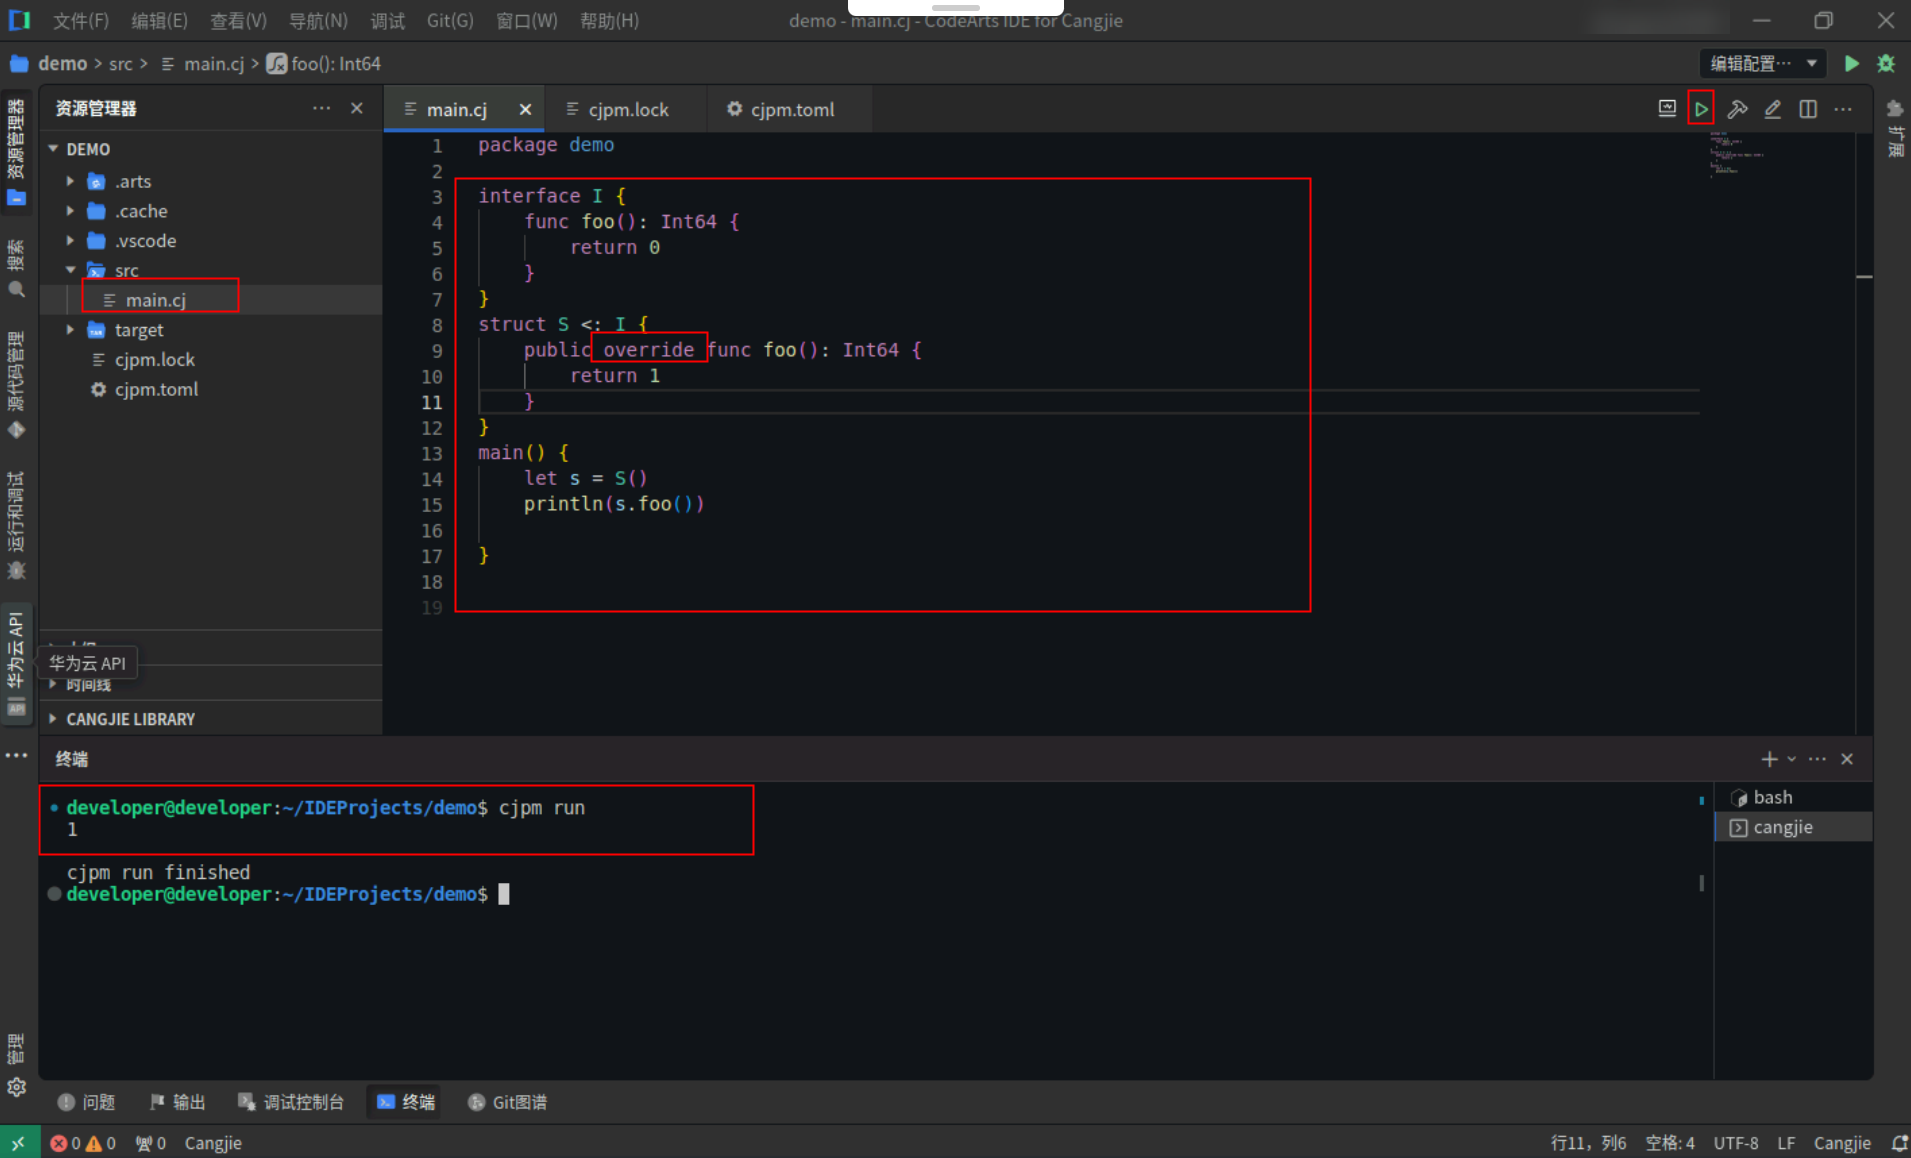The width and height of the screenshot is (1911, 1158).
Task: Close the main.cj editor tab
Action: tap(525, 110)
